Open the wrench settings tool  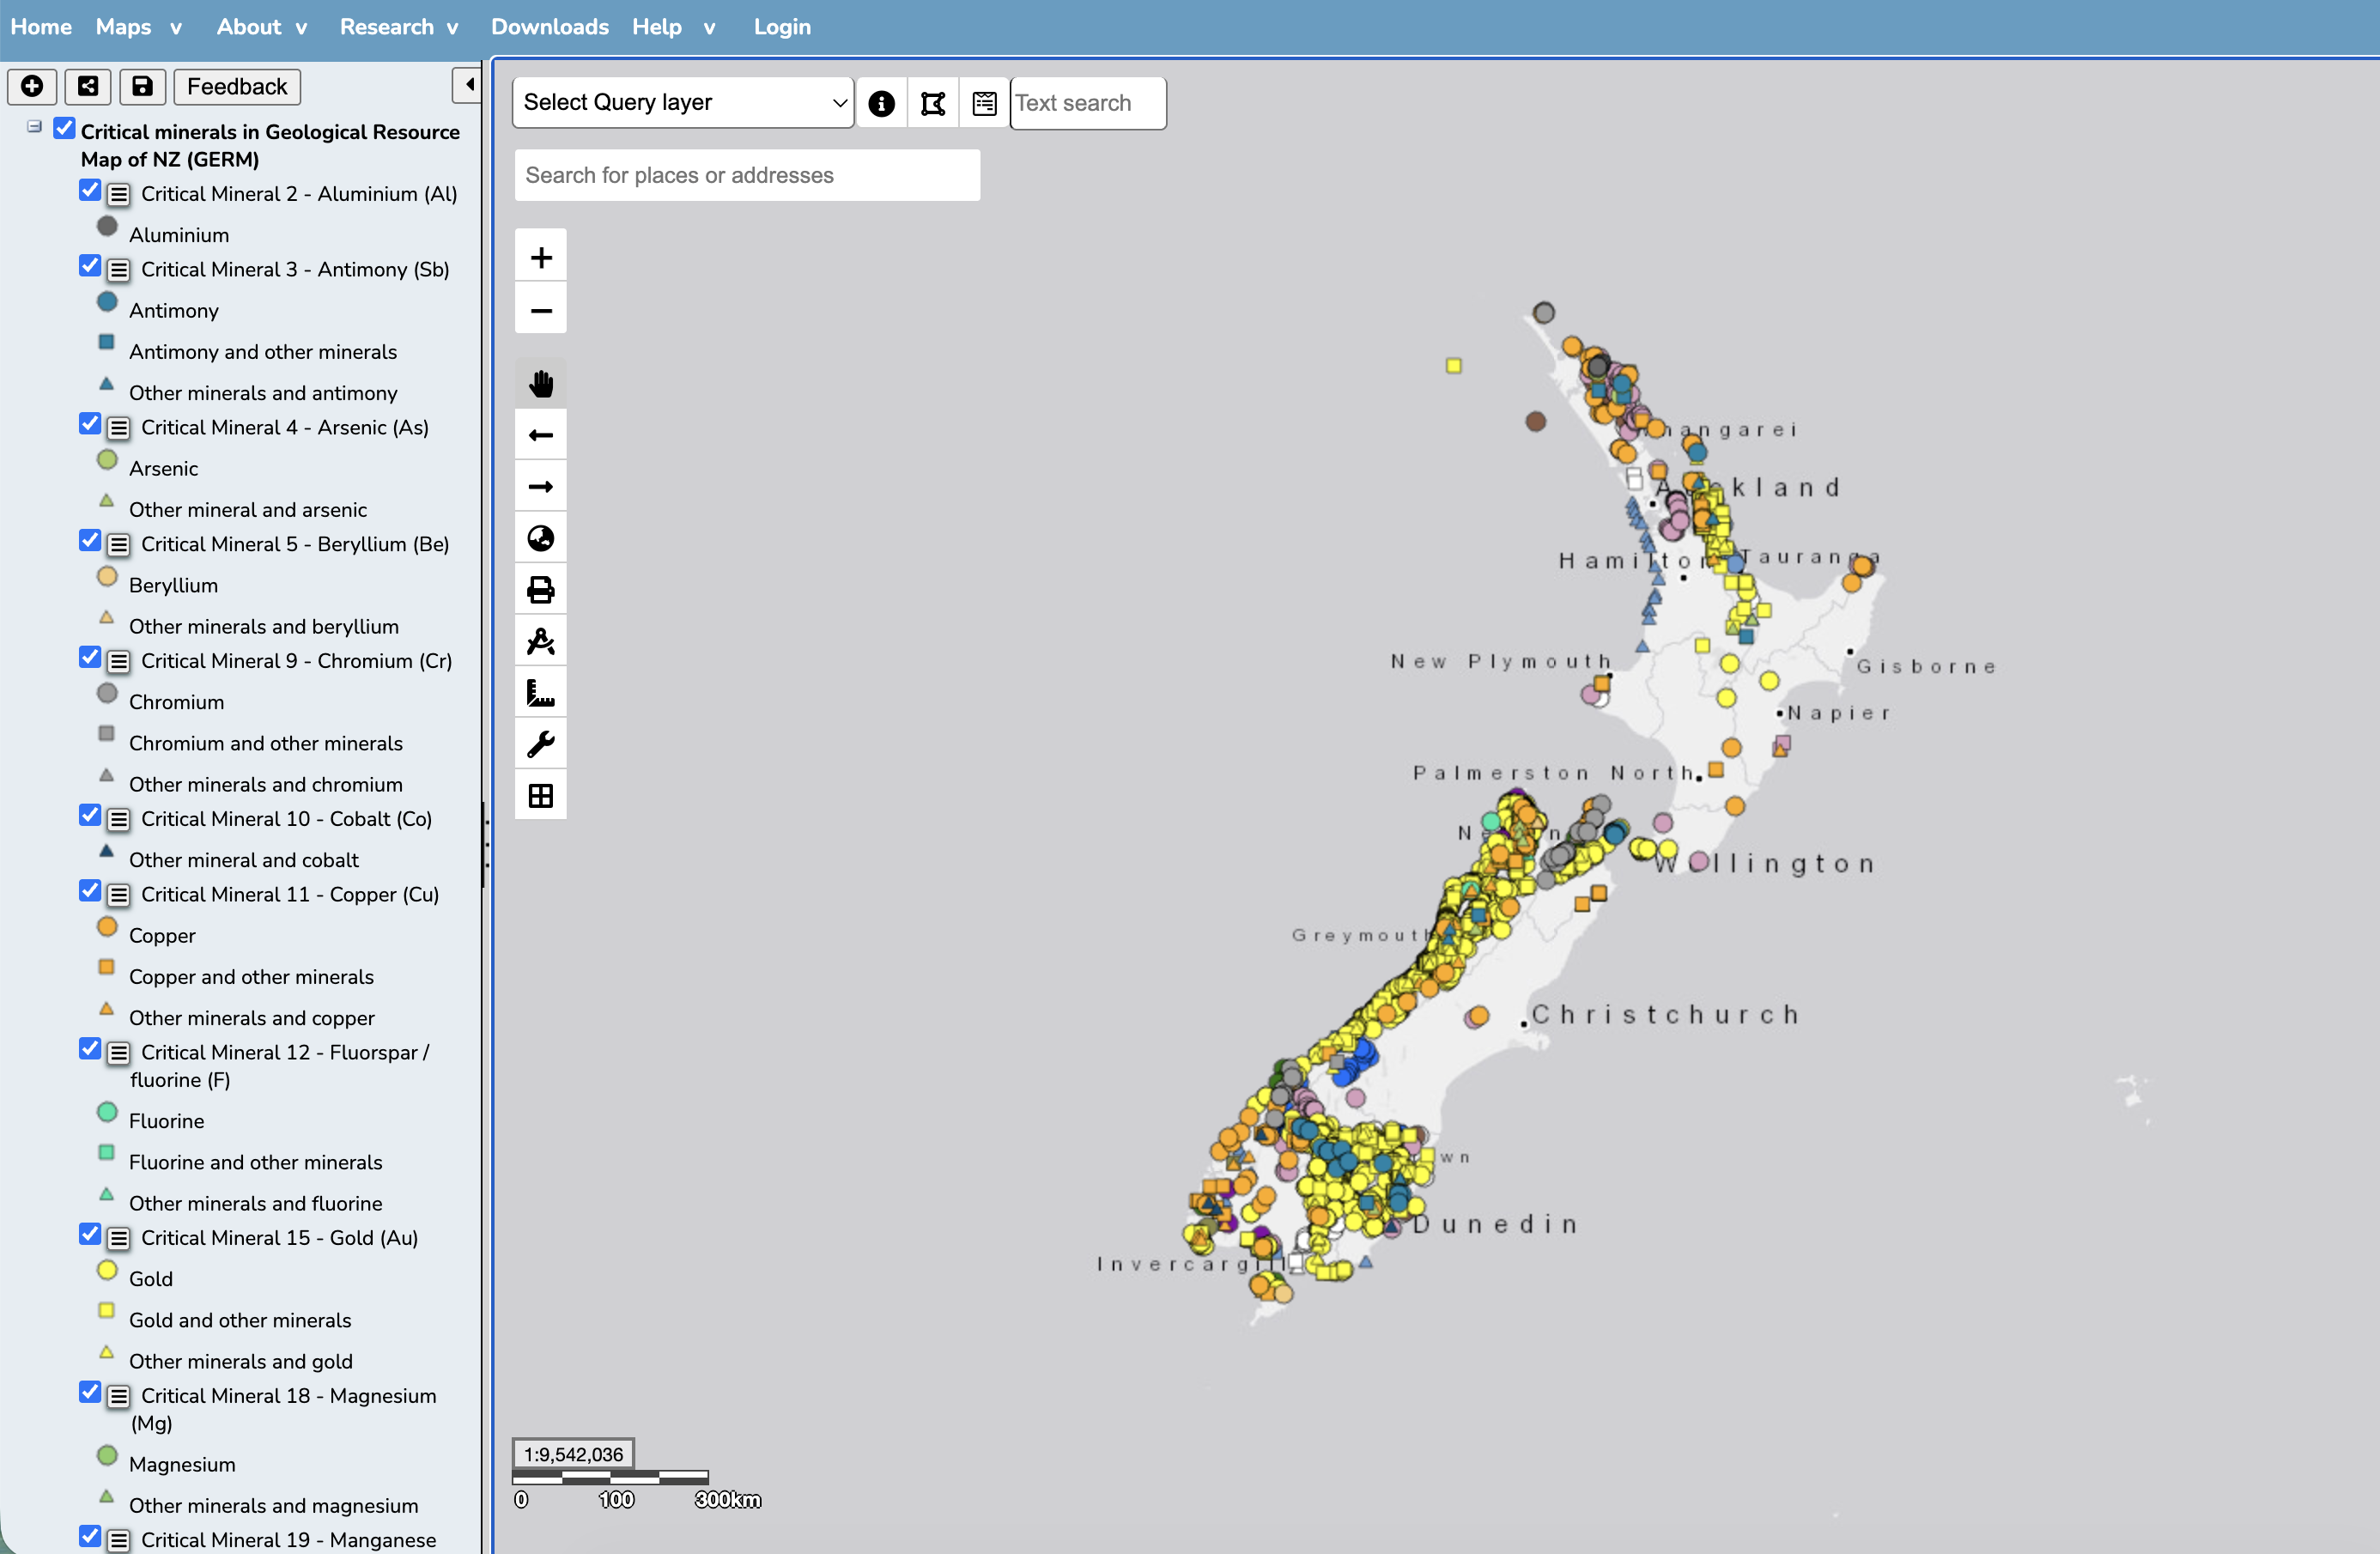(x=541, y=744)
